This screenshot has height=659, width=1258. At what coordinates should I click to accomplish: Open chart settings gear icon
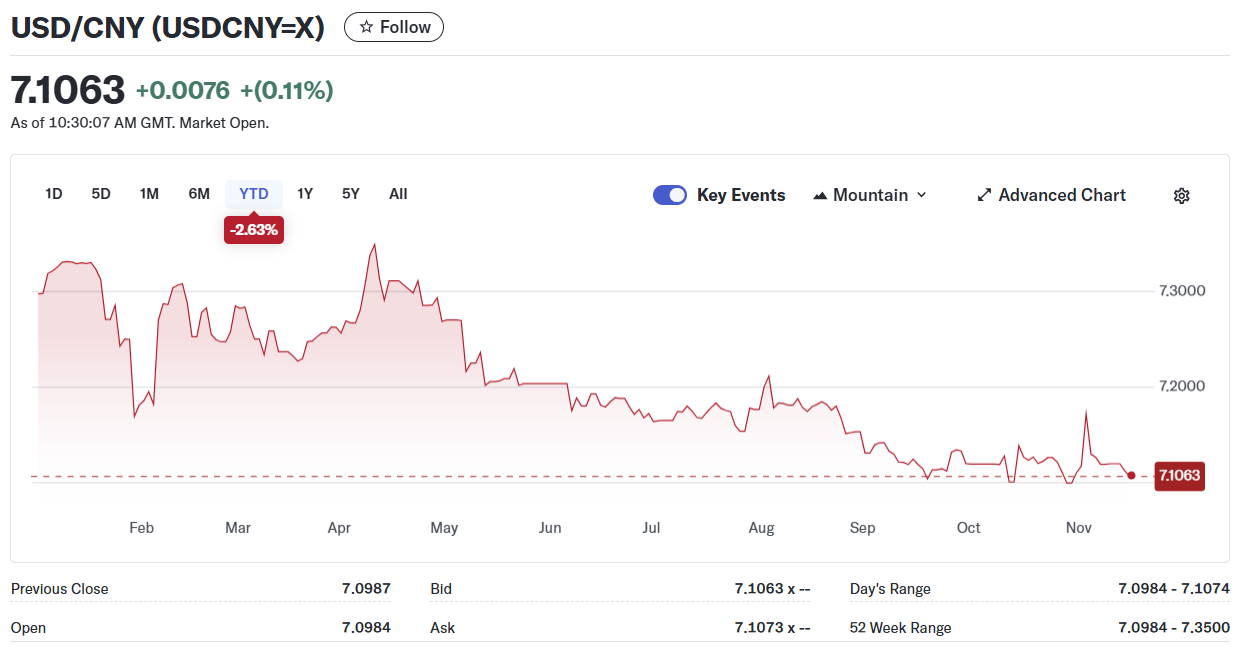pyautogui.click(x=1181, y=195)
